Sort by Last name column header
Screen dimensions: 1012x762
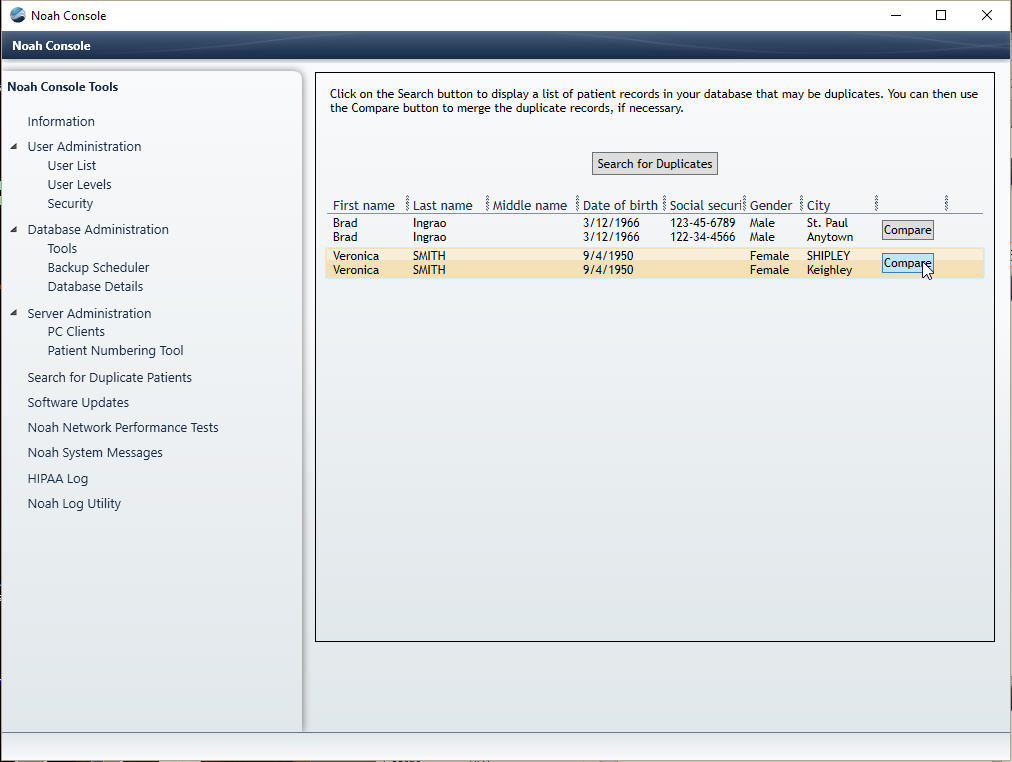(x=442, y=205)
